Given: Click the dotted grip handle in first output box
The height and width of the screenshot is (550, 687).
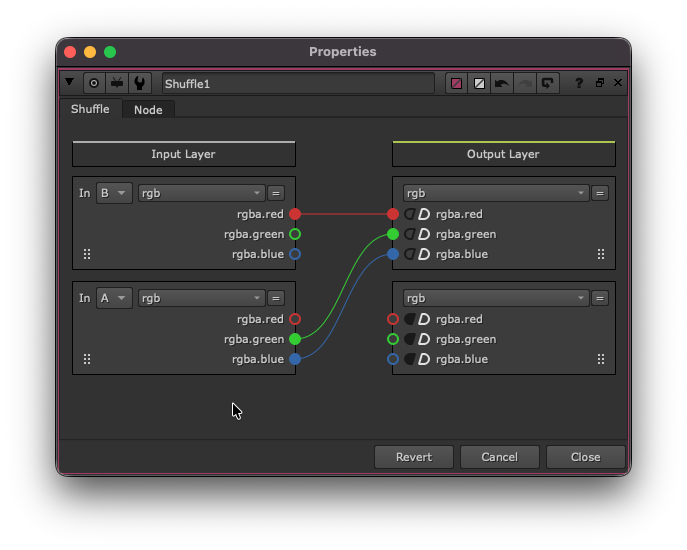Looking at the screenshot, I should 601,254.
